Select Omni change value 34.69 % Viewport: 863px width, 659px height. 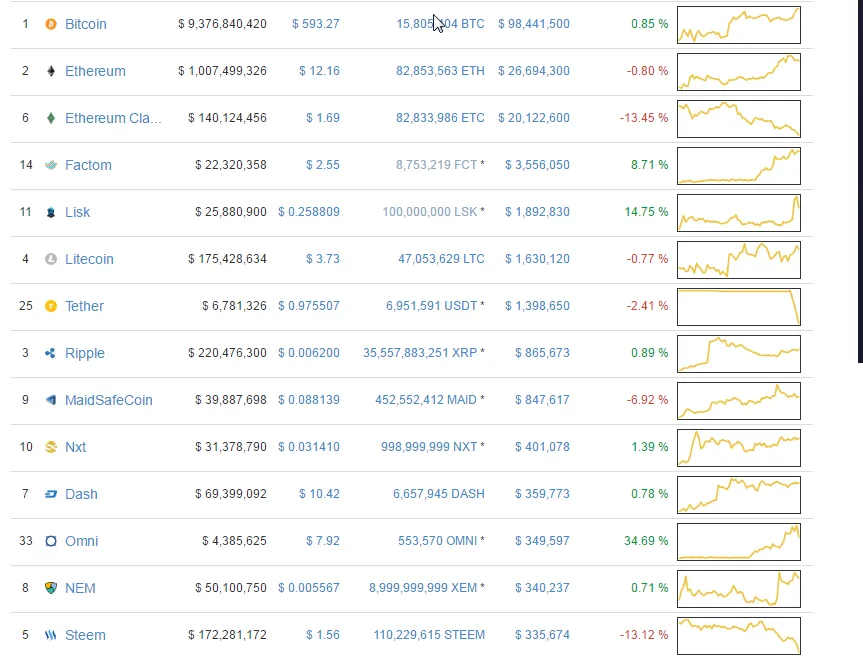646,541
